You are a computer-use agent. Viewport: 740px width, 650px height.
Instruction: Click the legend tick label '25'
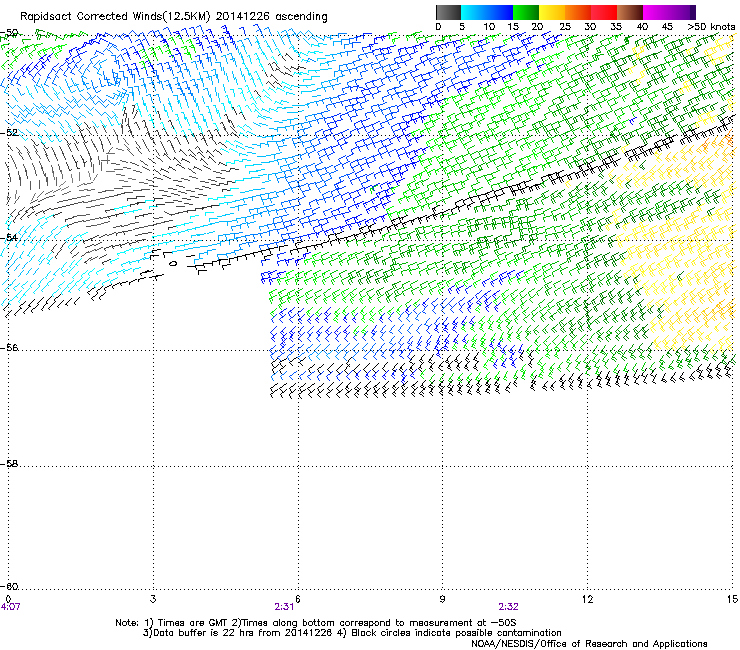564,27
